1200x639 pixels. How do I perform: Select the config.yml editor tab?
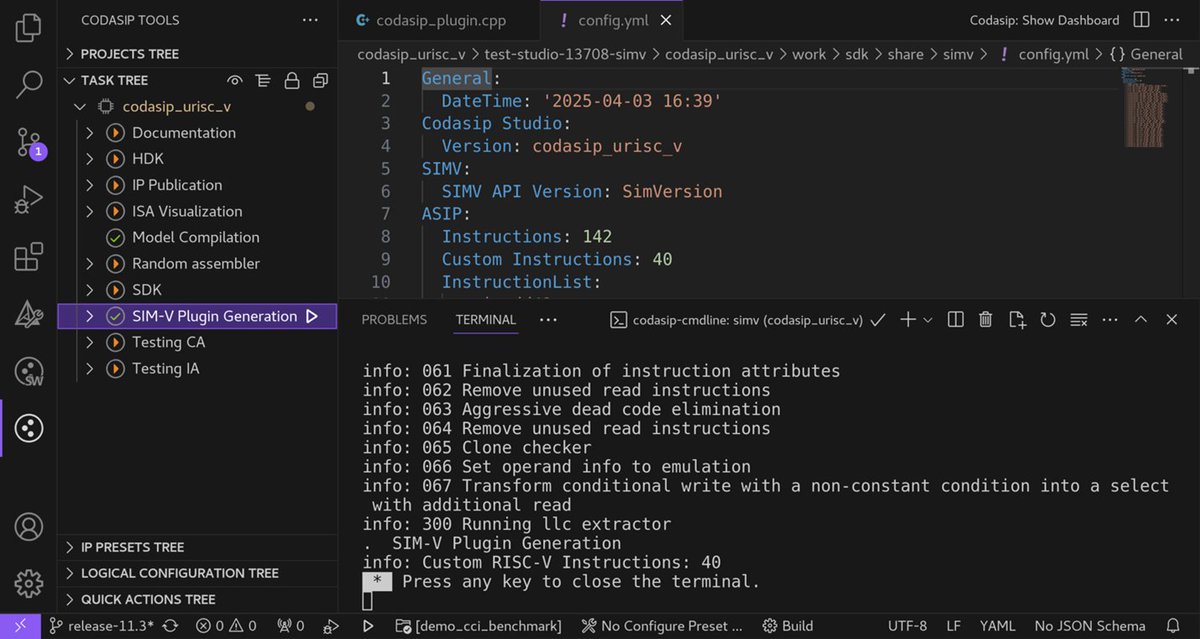click(612, 20)
